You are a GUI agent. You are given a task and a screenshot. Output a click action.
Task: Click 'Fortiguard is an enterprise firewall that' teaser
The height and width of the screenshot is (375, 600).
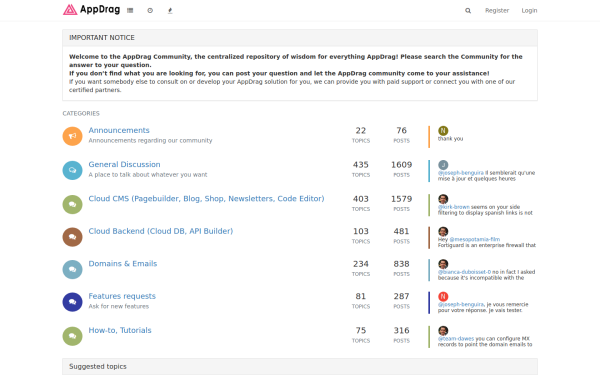pyautogui.click(x=487, y=245)
